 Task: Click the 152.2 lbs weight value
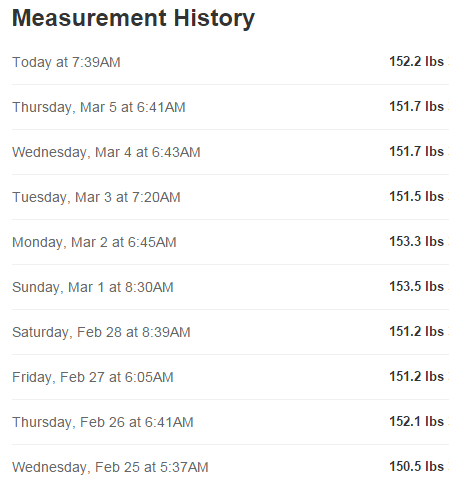click(x=417, y=62)
